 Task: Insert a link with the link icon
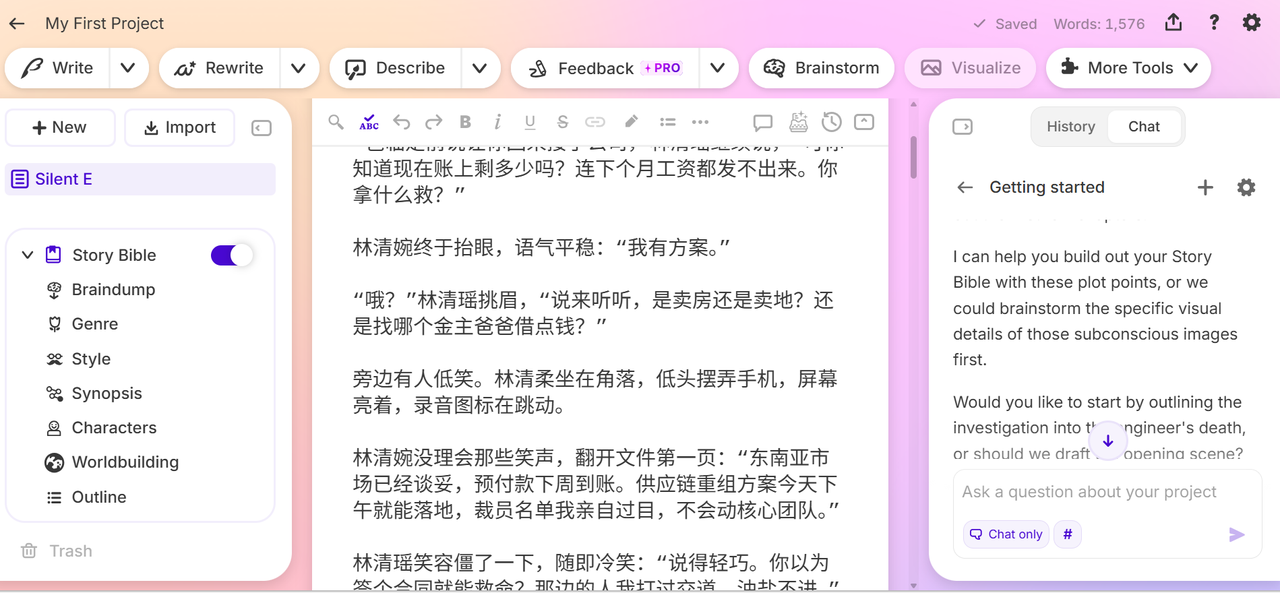tap(595, 122)
